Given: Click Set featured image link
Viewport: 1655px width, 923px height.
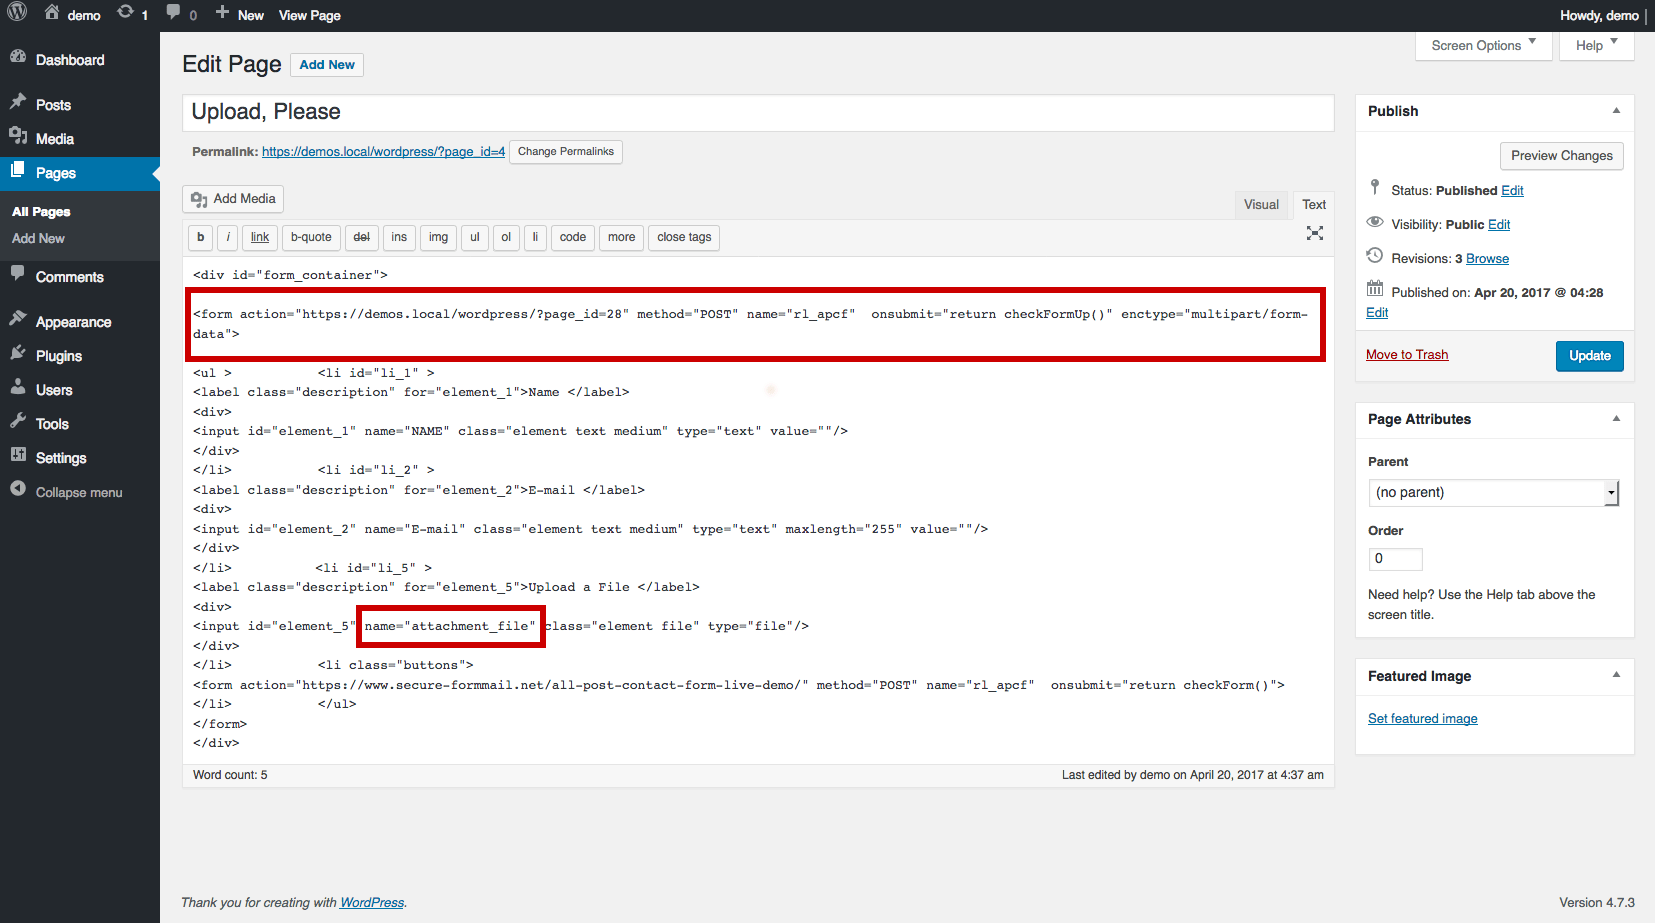Looking at the screenshot, I should [x=1422, y=719].
